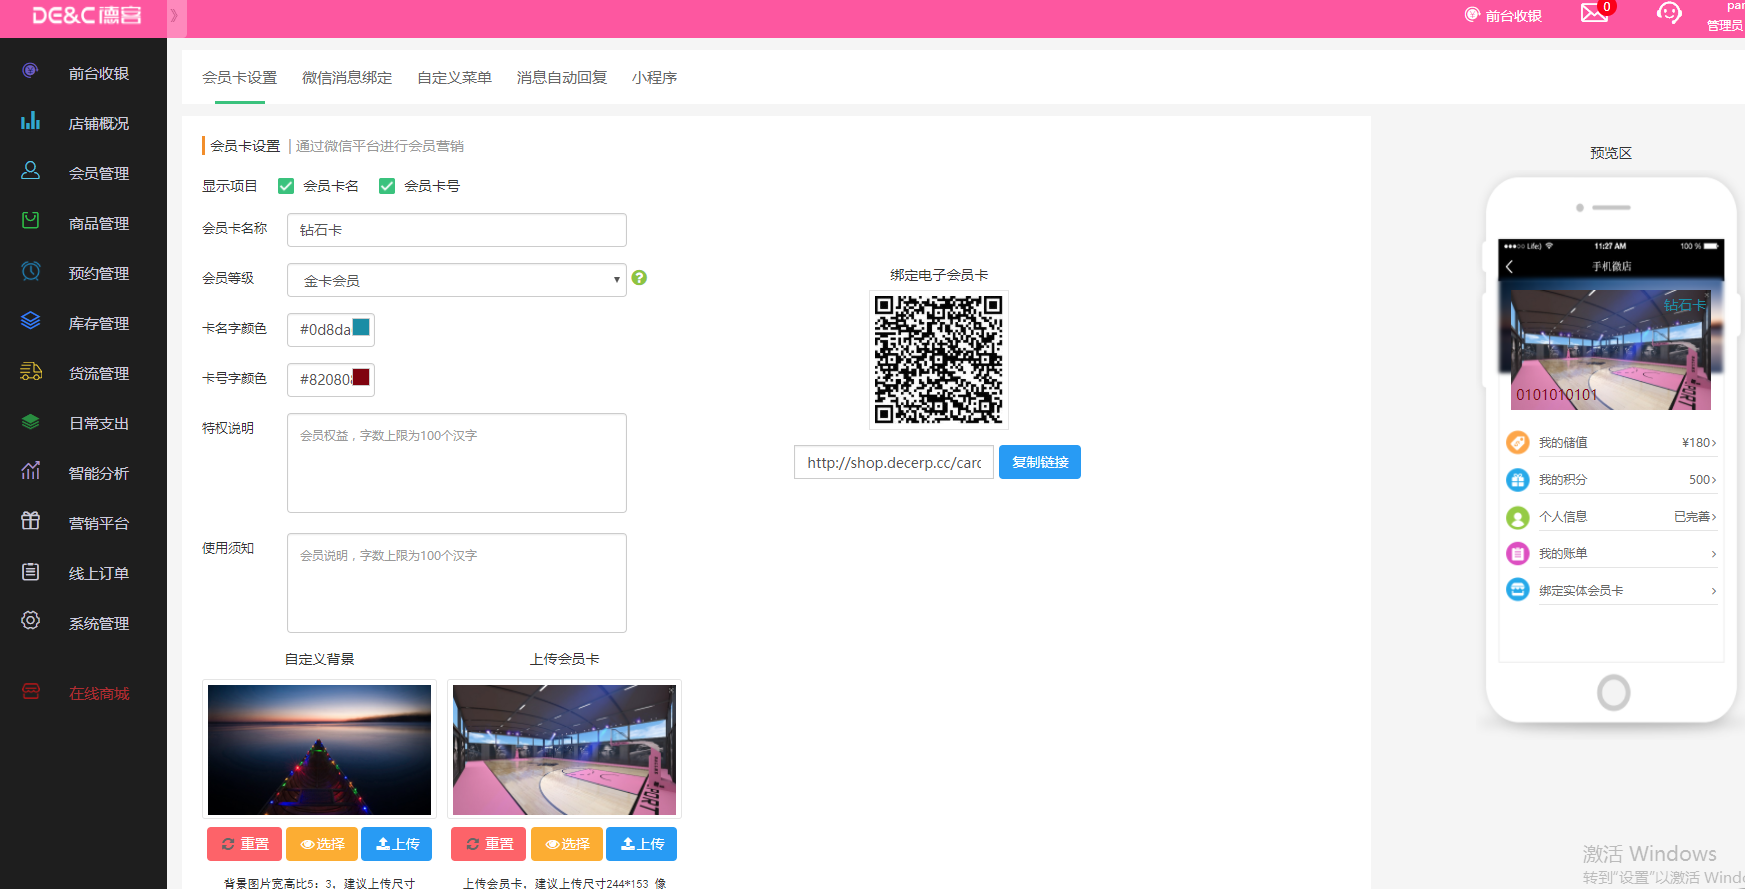This screenshot has height=889, width=1745.
Task: Click the shop URL link field
Action: pos(894,462)
